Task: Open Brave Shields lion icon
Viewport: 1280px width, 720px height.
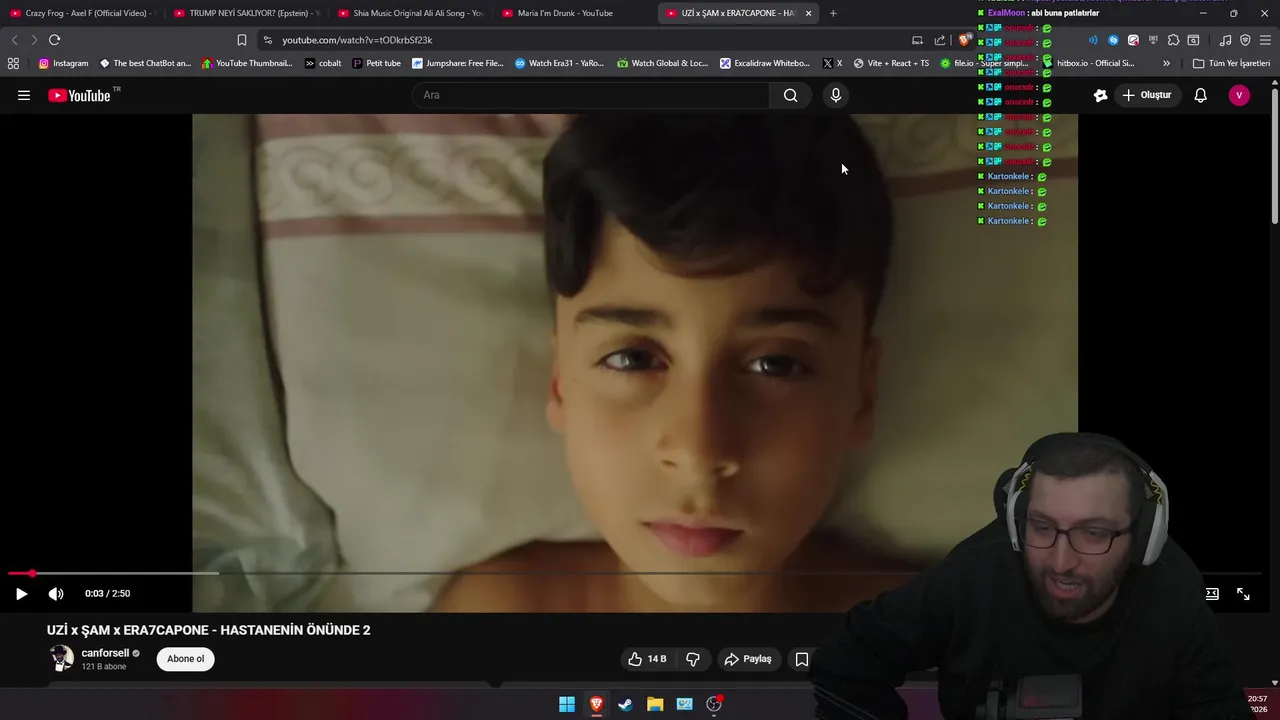Action: (964, 40)
